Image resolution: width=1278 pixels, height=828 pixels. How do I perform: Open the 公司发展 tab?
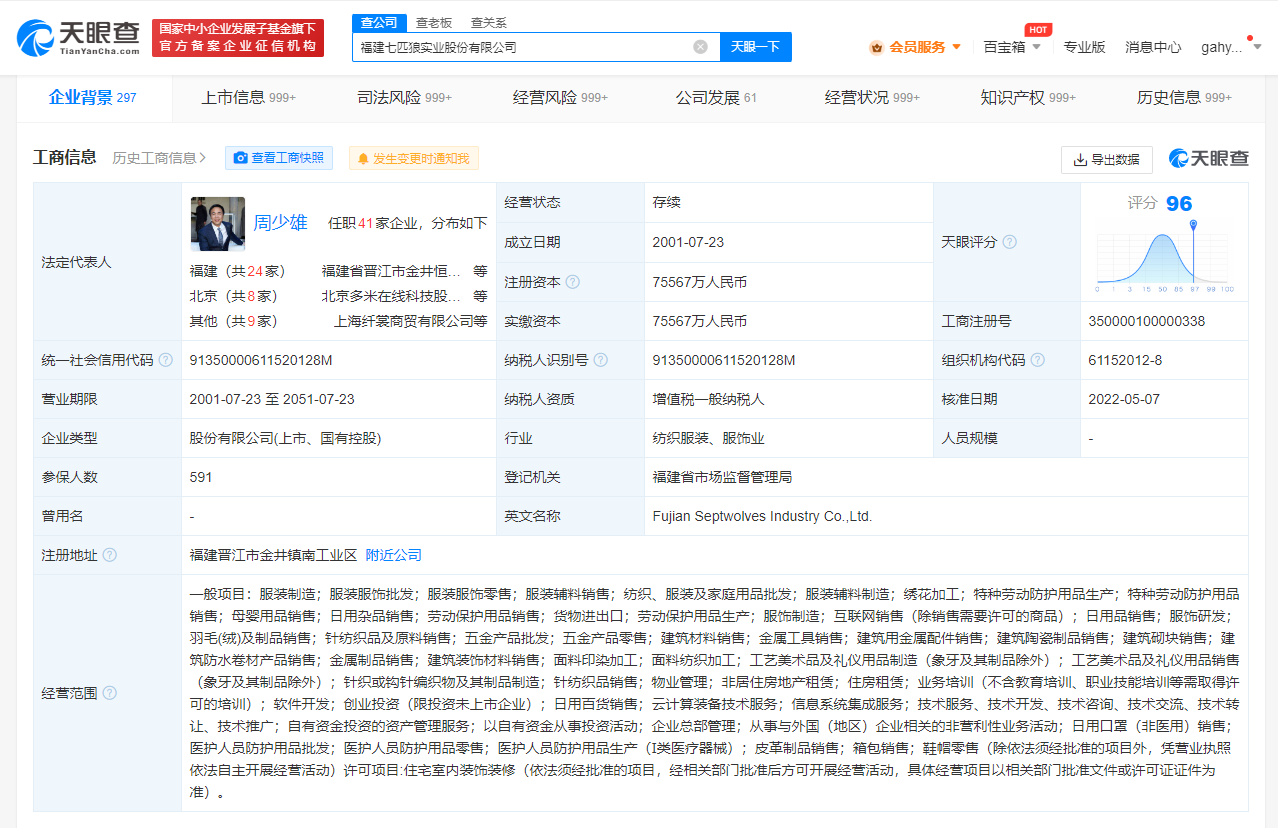tap(716, 98)
